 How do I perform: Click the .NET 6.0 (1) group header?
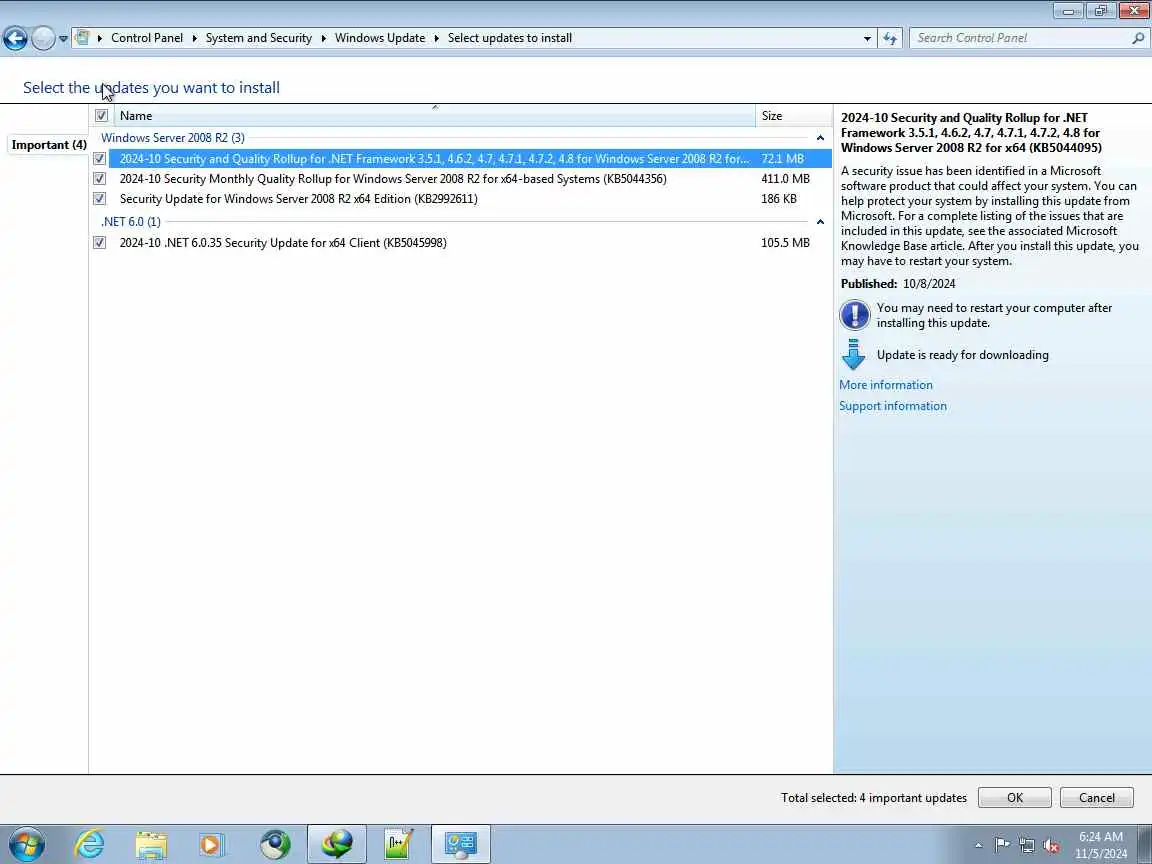point(131,221)
